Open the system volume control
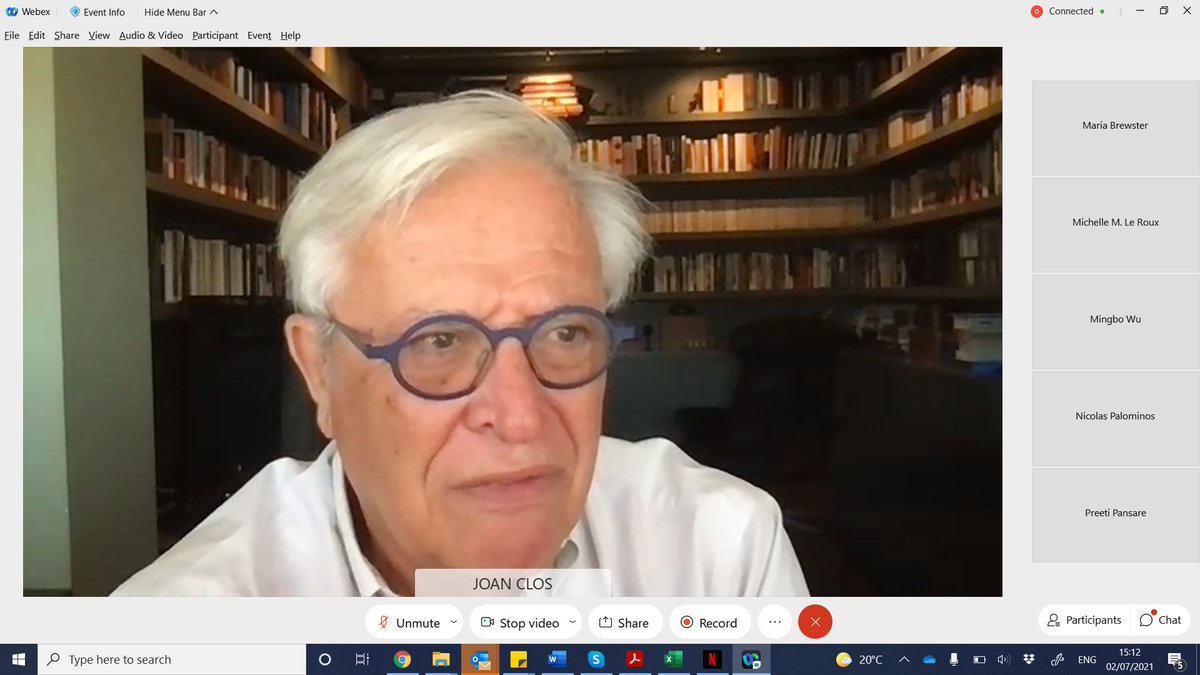Viewport: 1200px width, 675px height. pos(1004,659)
